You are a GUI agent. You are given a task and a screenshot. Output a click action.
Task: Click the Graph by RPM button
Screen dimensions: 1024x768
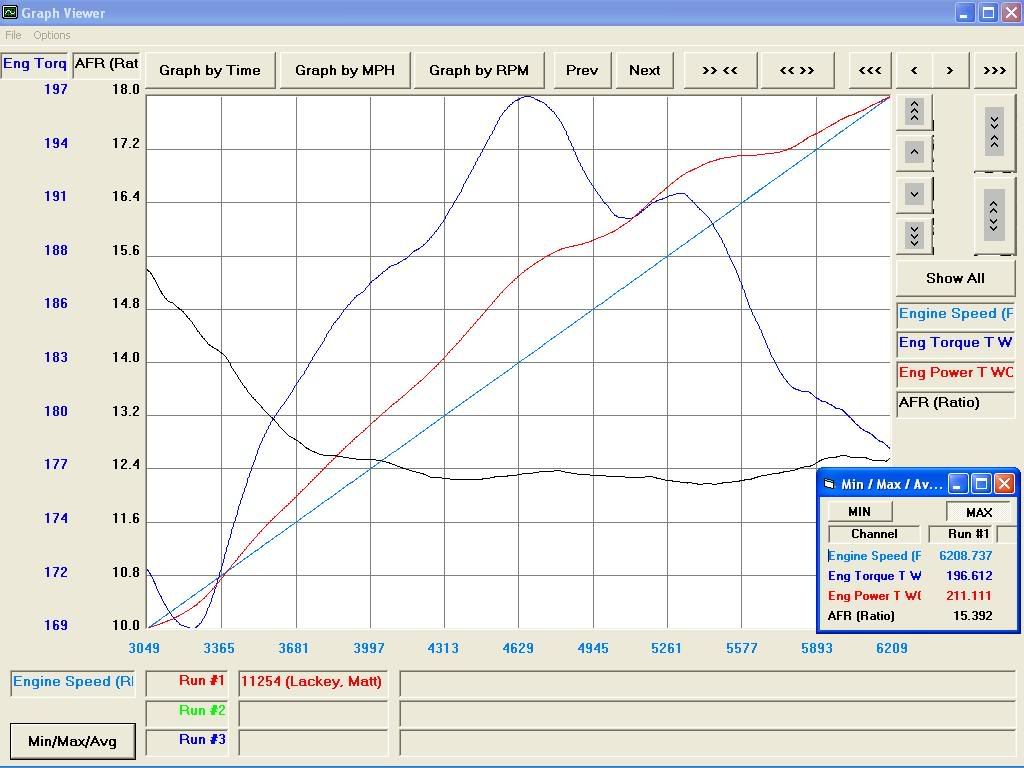(478, 70)
